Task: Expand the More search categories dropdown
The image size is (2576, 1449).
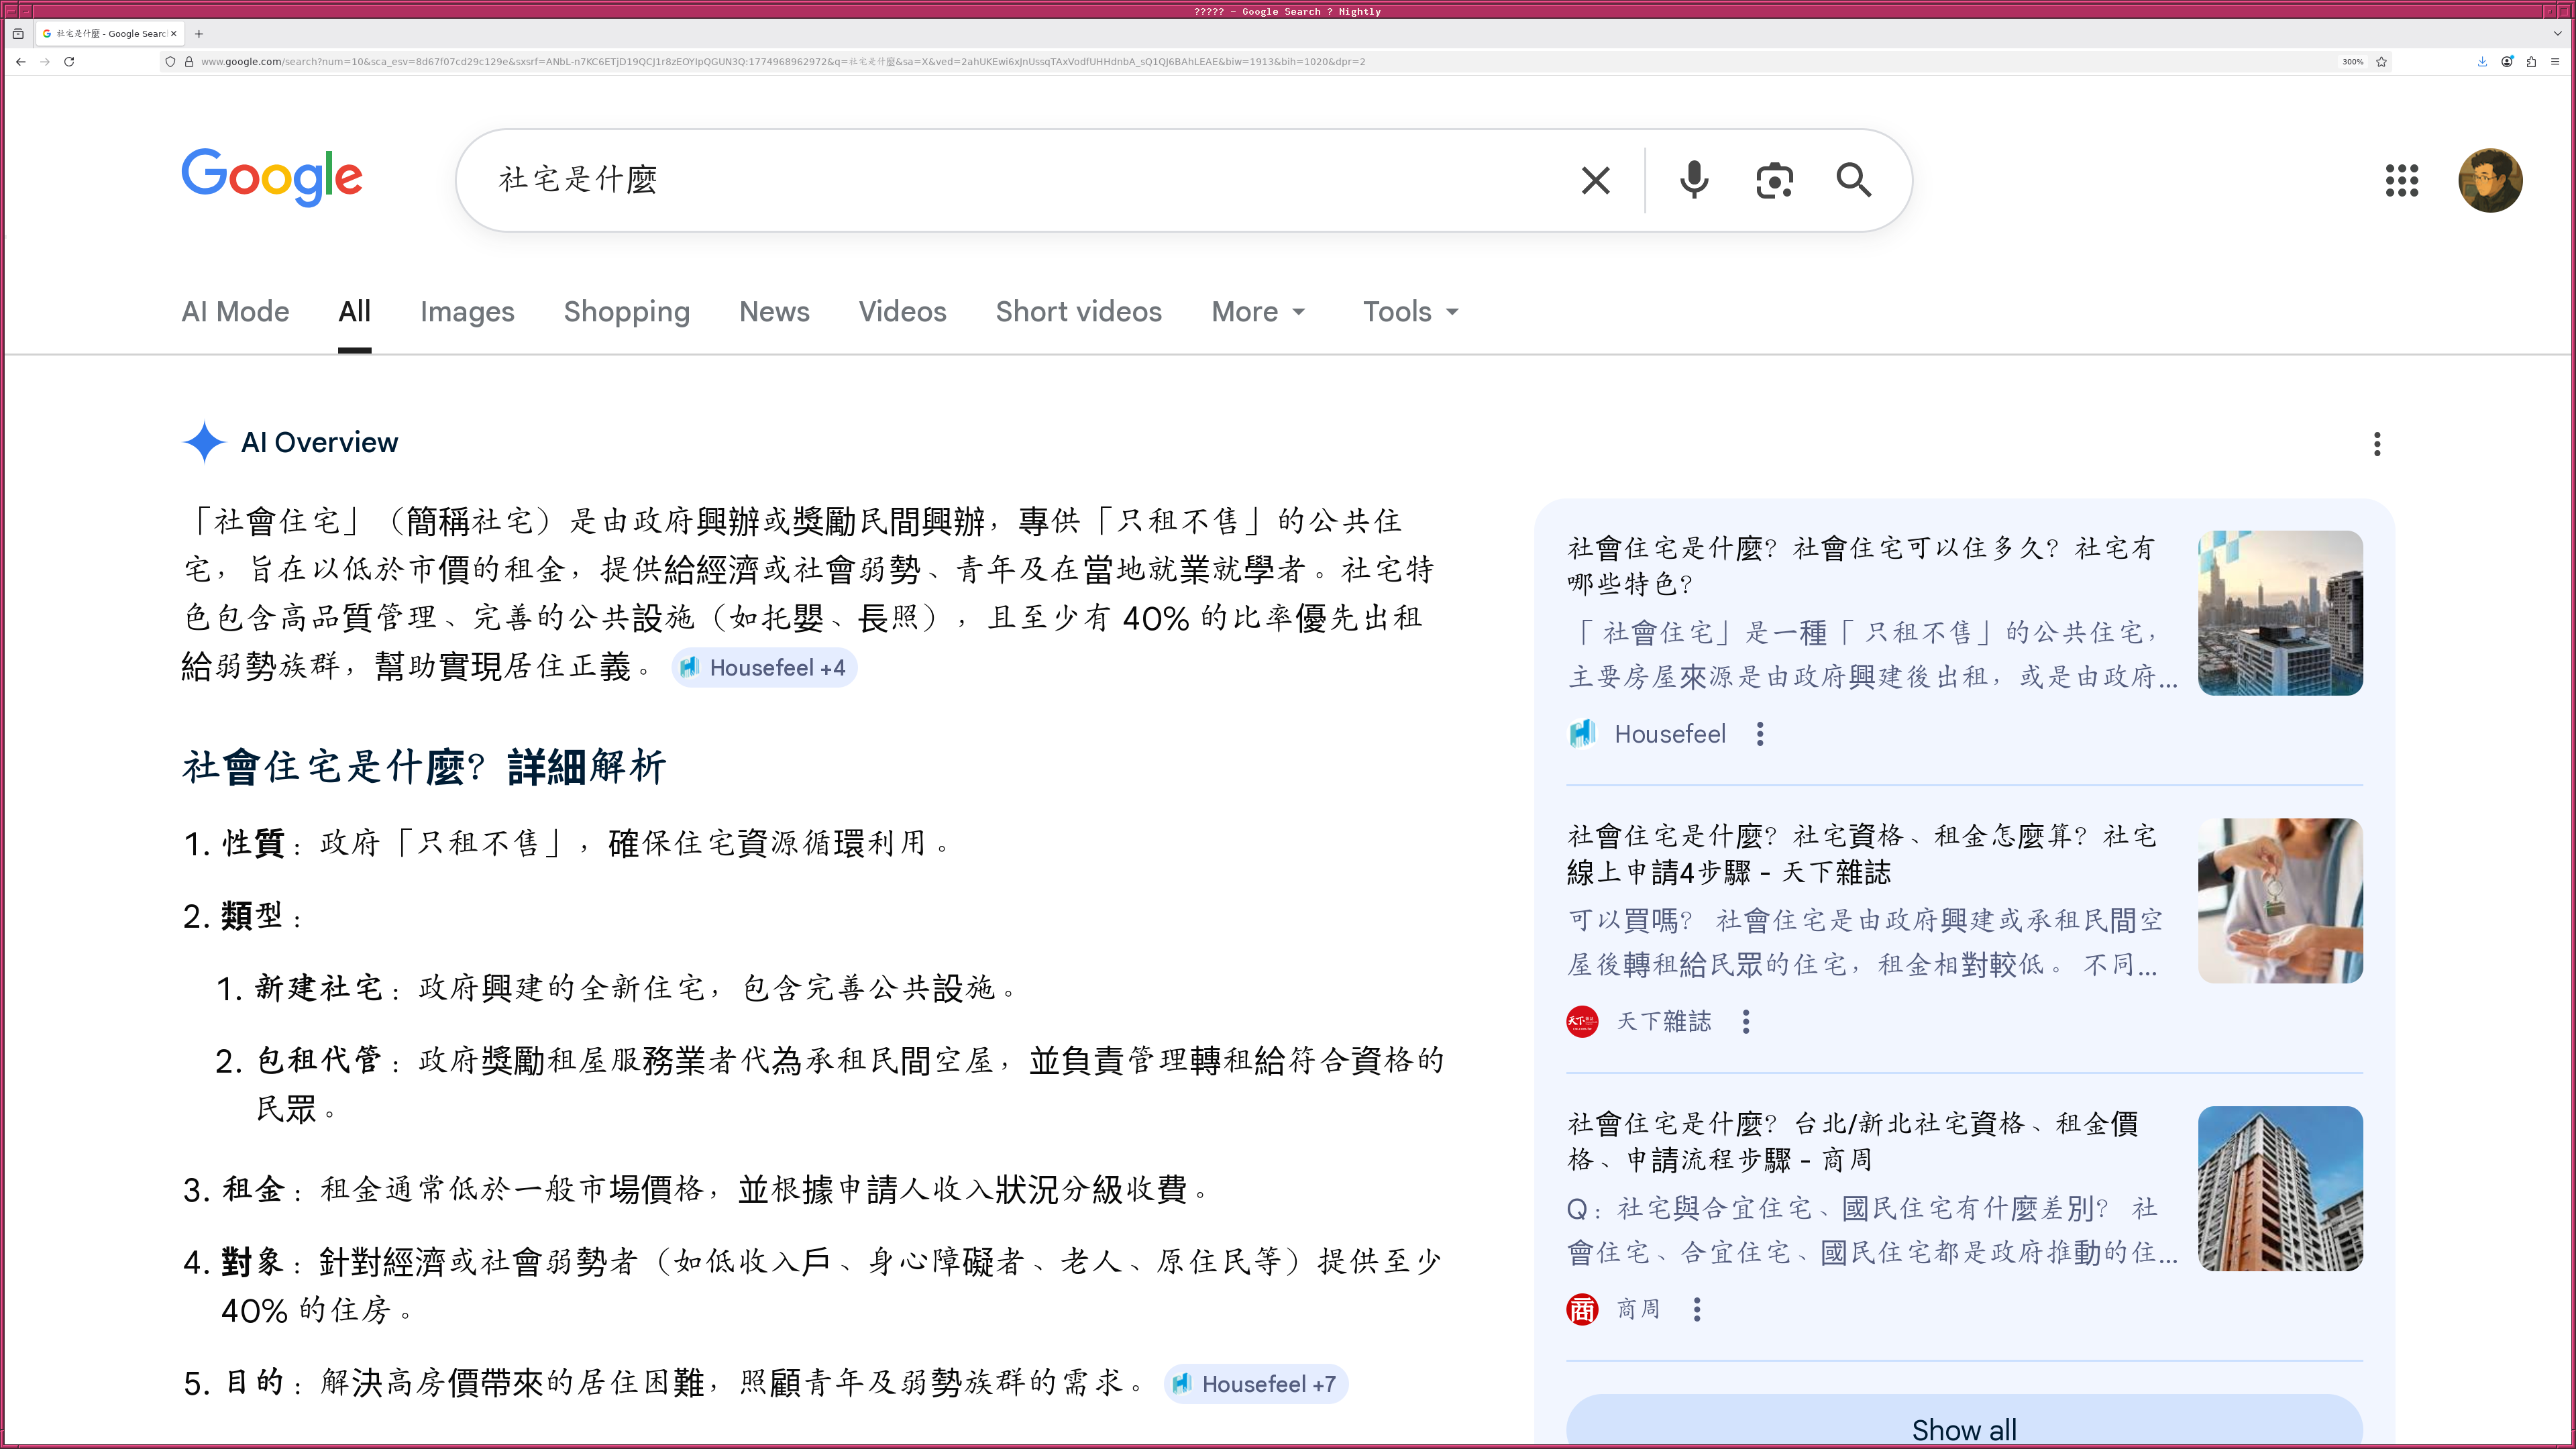Action: (x=1257, y=311)
